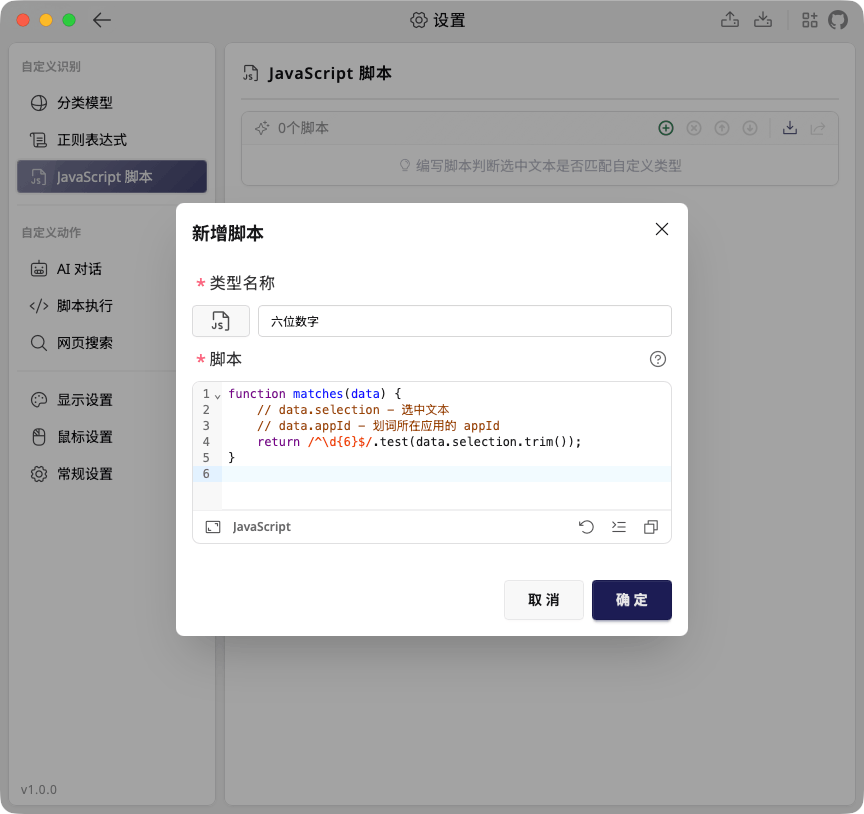The width and height of the screenshot is (864, 814).
Task: Open the apps grid plus icon
Action: (x=809, y=20)
